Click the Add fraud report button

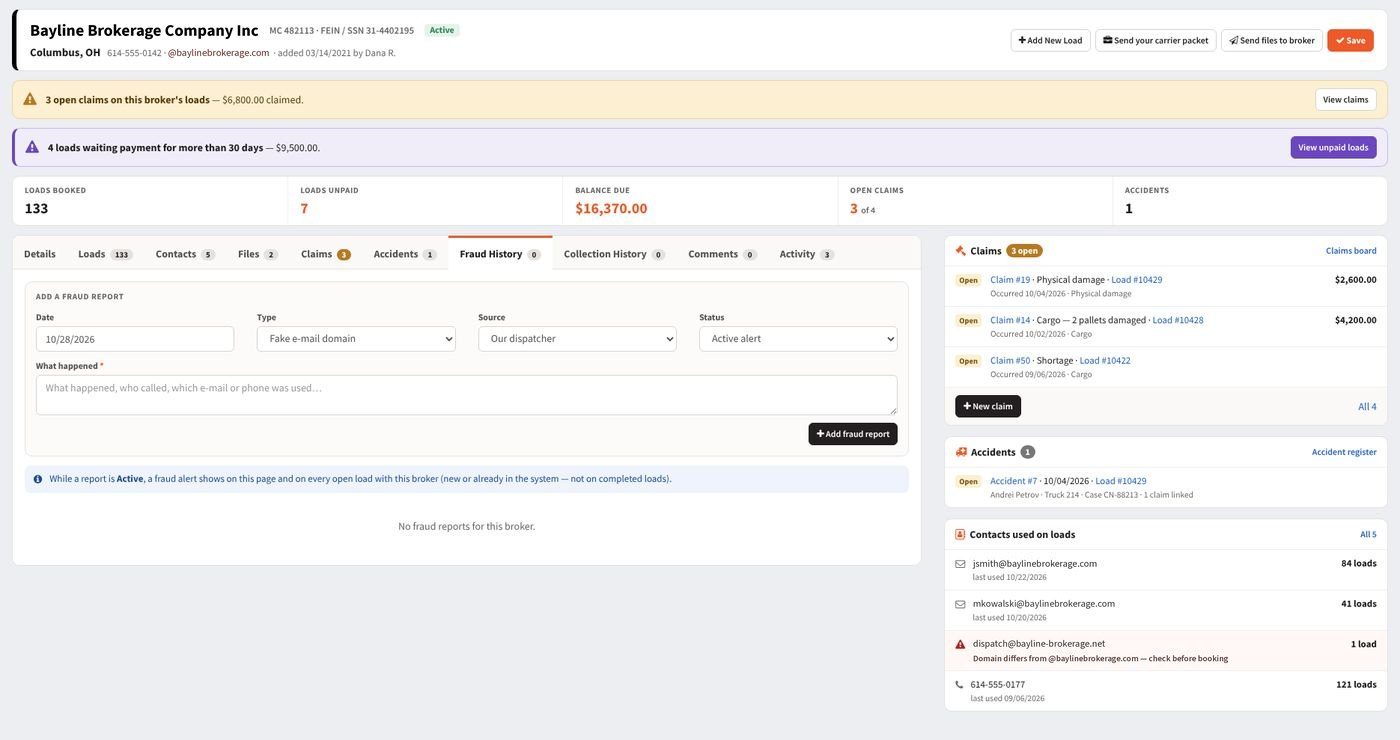coord(853,434)
